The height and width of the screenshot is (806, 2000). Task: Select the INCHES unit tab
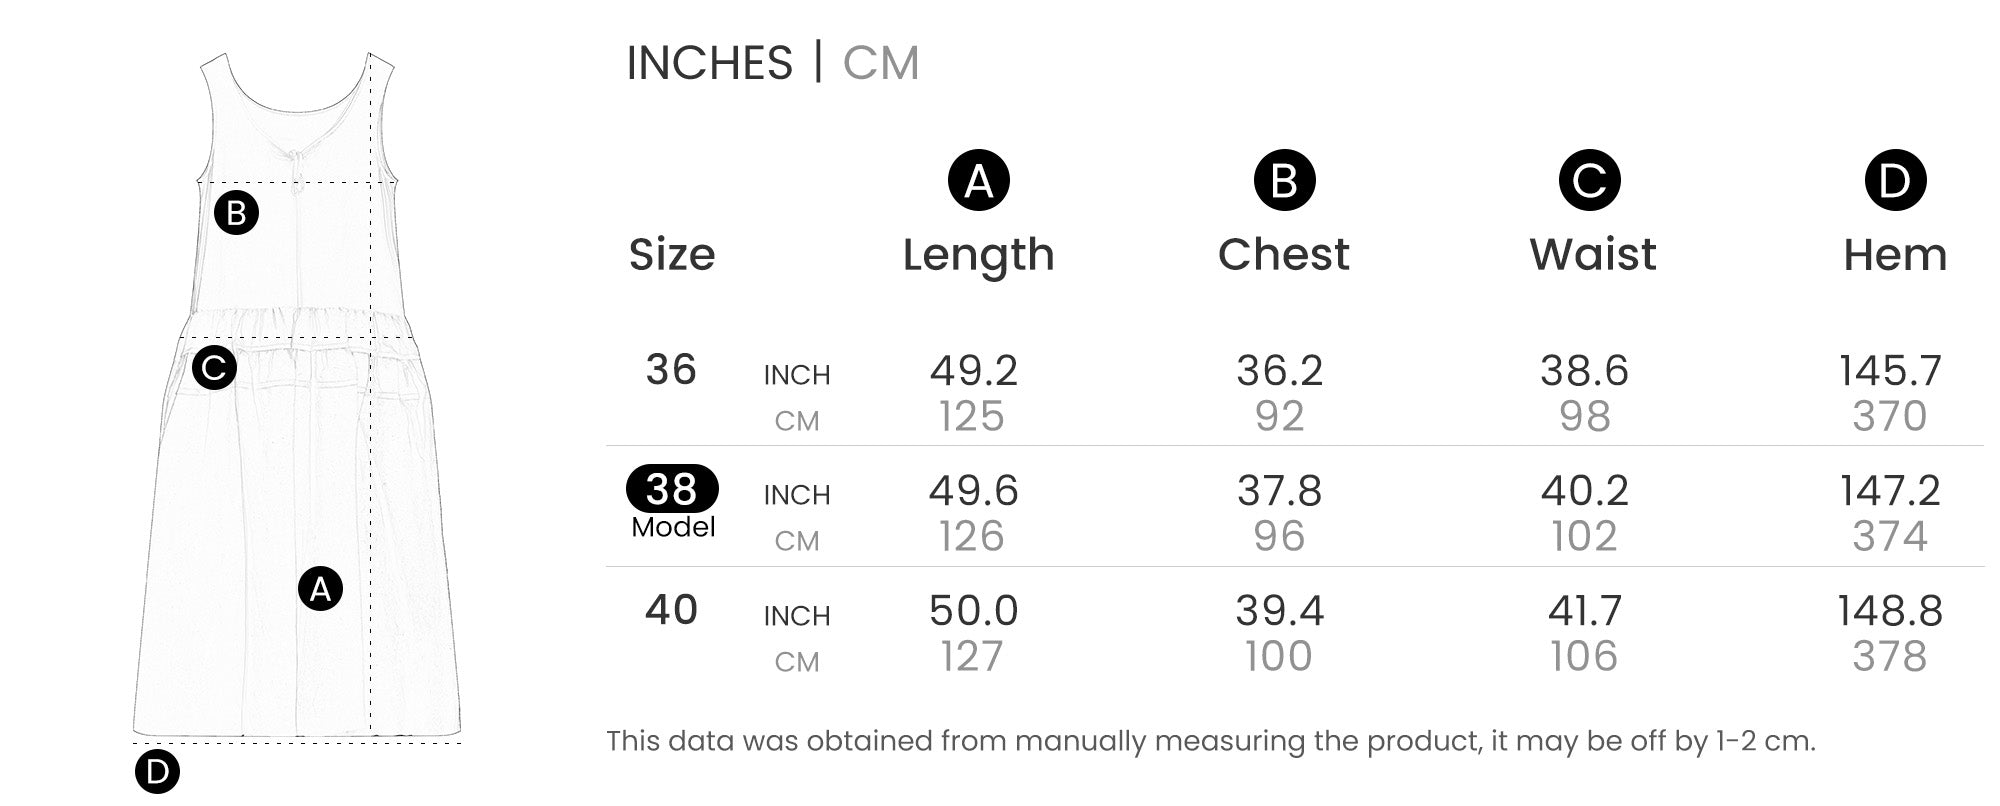pos(709,63)
